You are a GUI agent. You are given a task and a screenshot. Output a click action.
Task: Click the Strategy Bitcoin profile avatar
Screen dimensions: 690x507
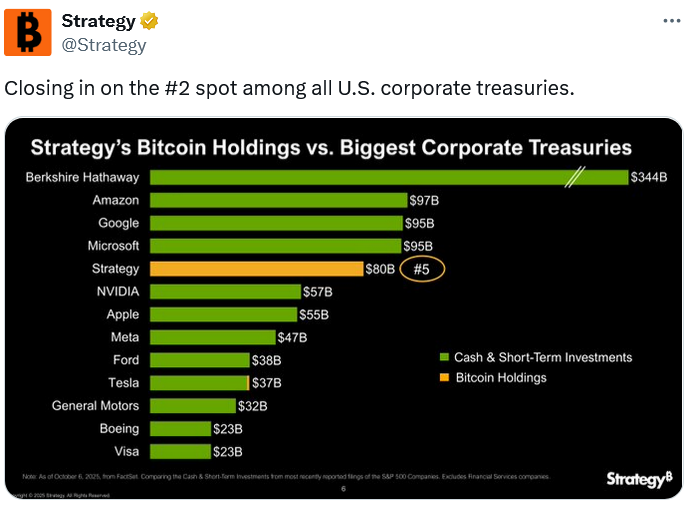[x=28, y=32]
